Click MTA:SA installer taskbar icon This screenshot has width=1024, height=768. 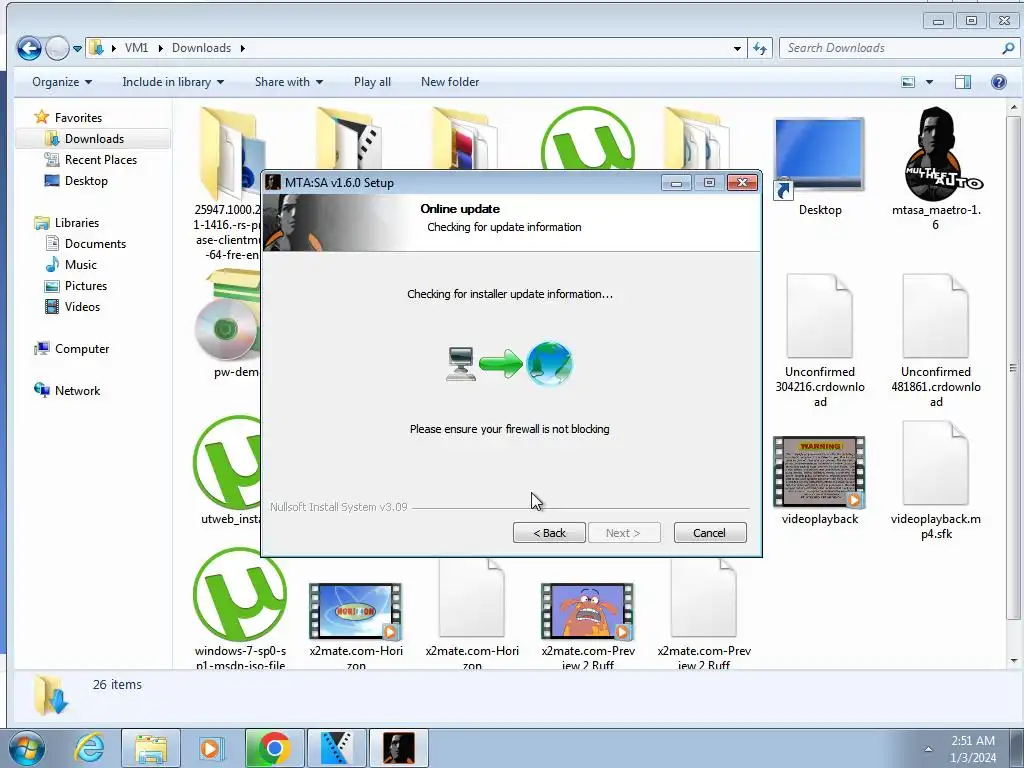coord(398,748)
